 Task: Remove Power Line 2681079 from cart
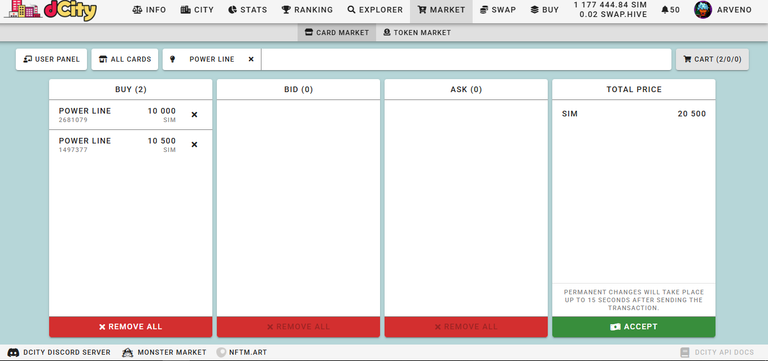pos(194,115)
